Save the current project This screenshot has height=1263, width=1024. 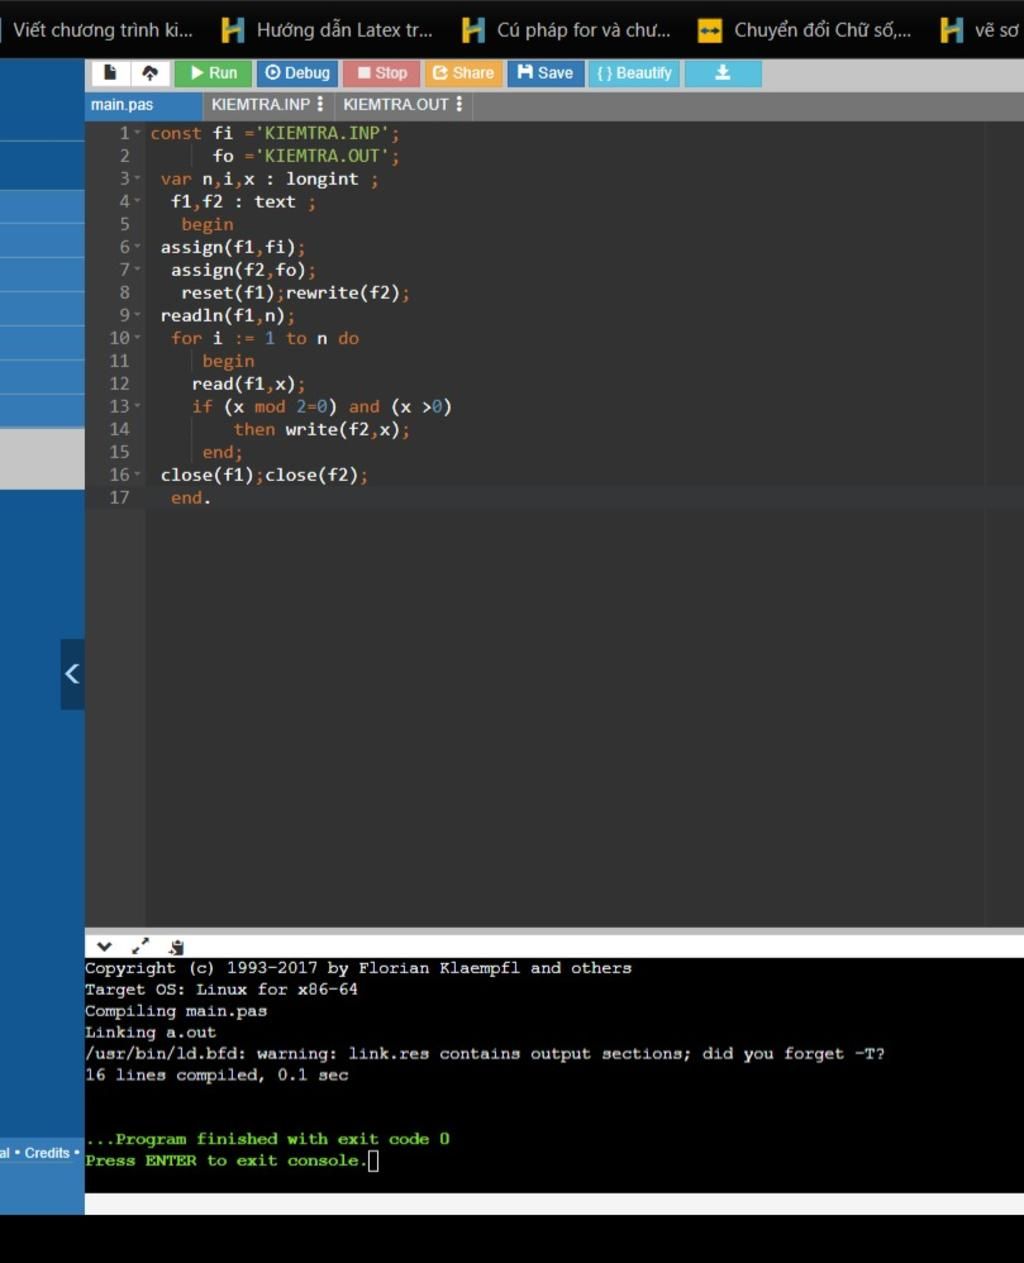[x=545, y=73]
